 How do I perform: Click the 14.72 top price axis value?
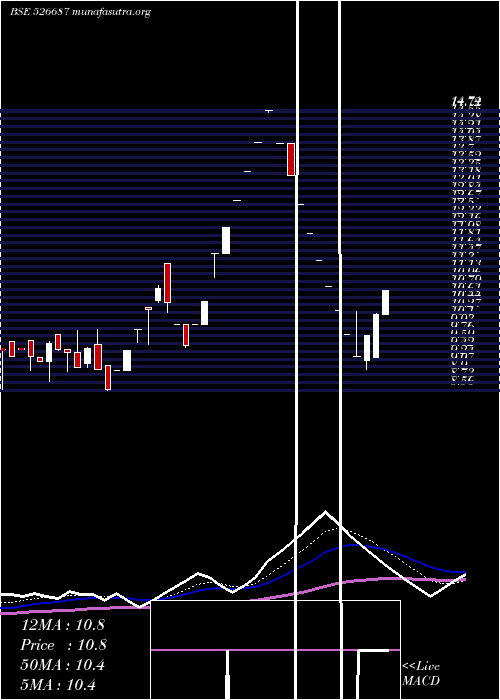point(467,102)
